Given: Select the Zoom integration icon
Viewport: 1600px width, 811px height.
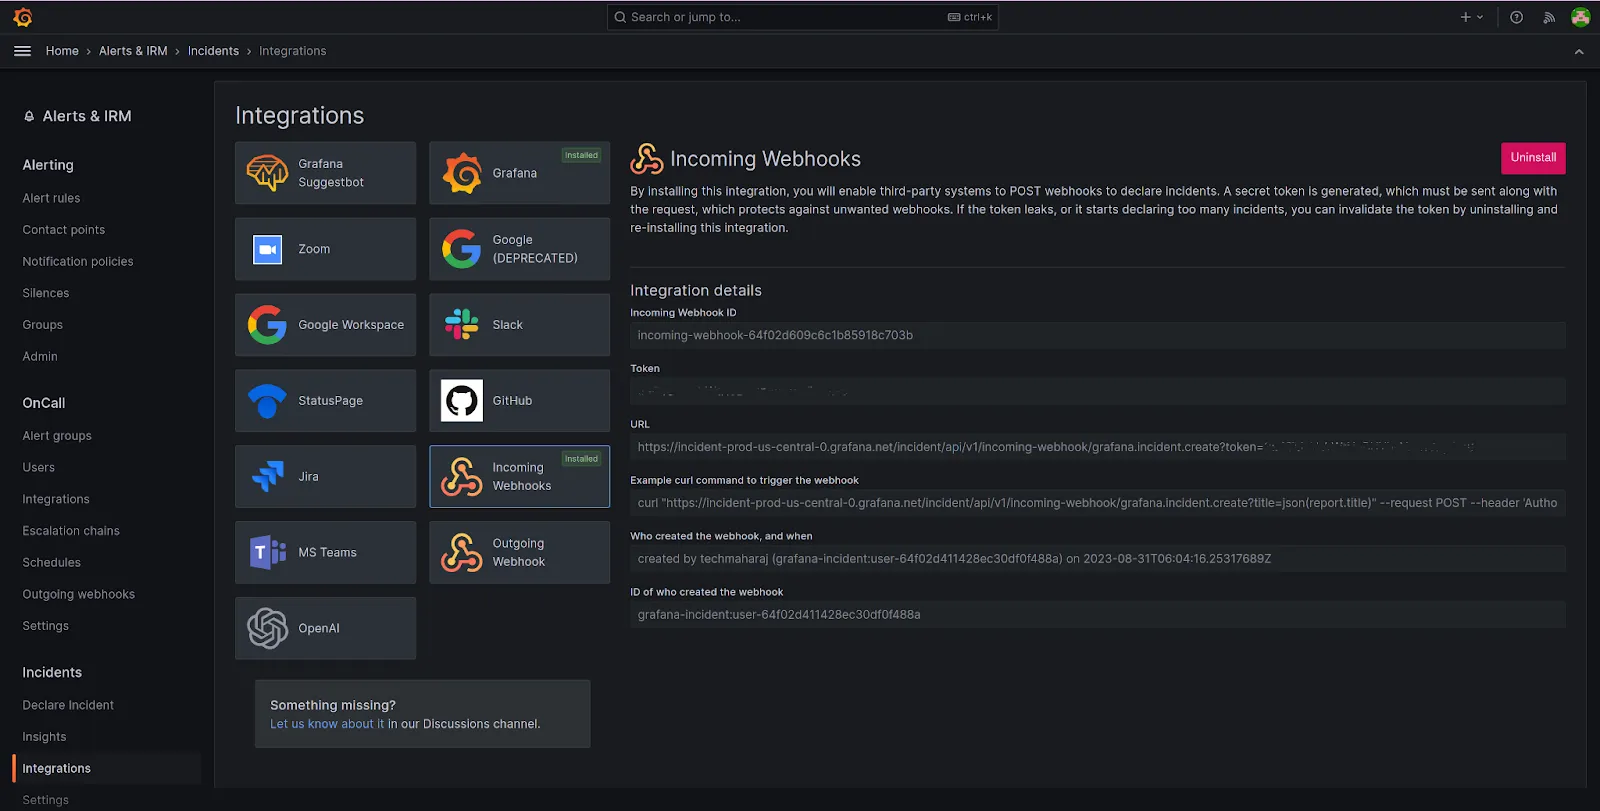Looking at the screenshot, I should [268, 249].
